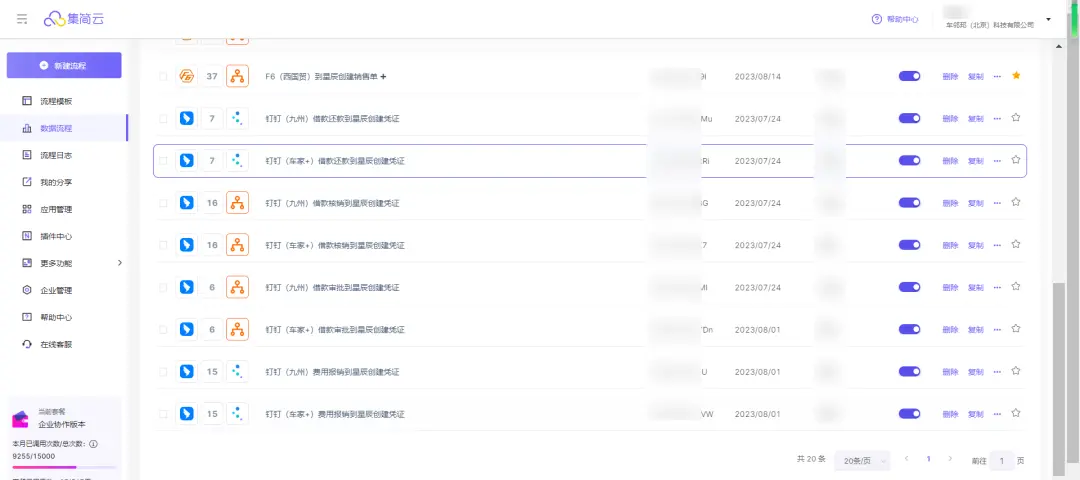The width and height of the screenshot is (1080, 480).
Task: Open the 钉钉（车家+）借款审批到星辰创建凭证 flow title
Action: point(335,330)
